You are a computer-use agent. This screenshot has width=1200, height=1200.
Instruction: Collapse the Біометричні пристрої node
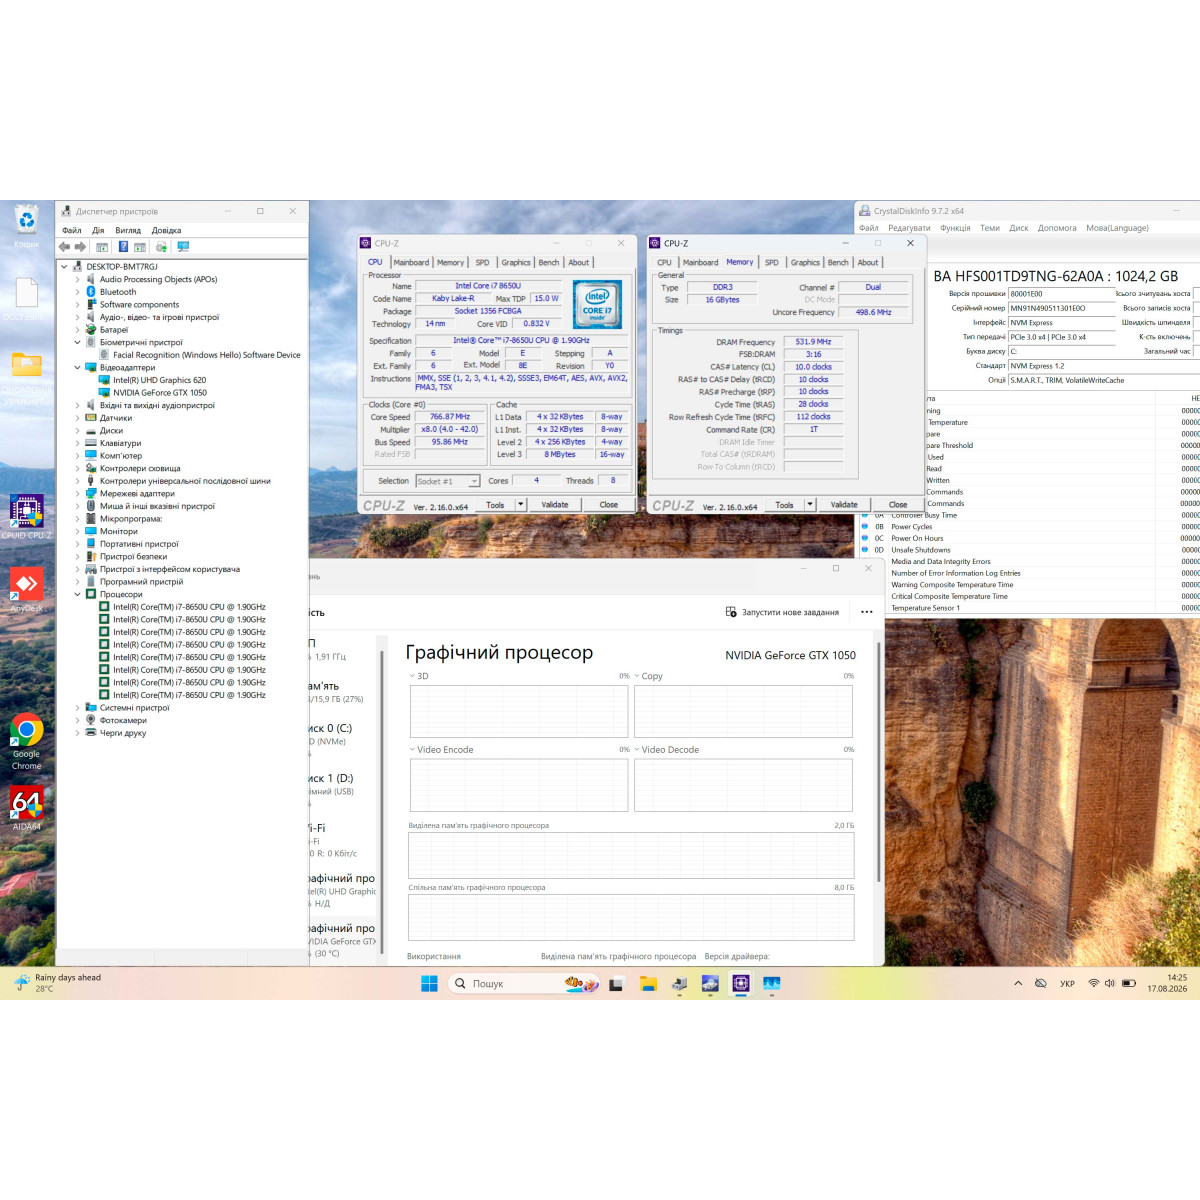(x=78, y=342)
